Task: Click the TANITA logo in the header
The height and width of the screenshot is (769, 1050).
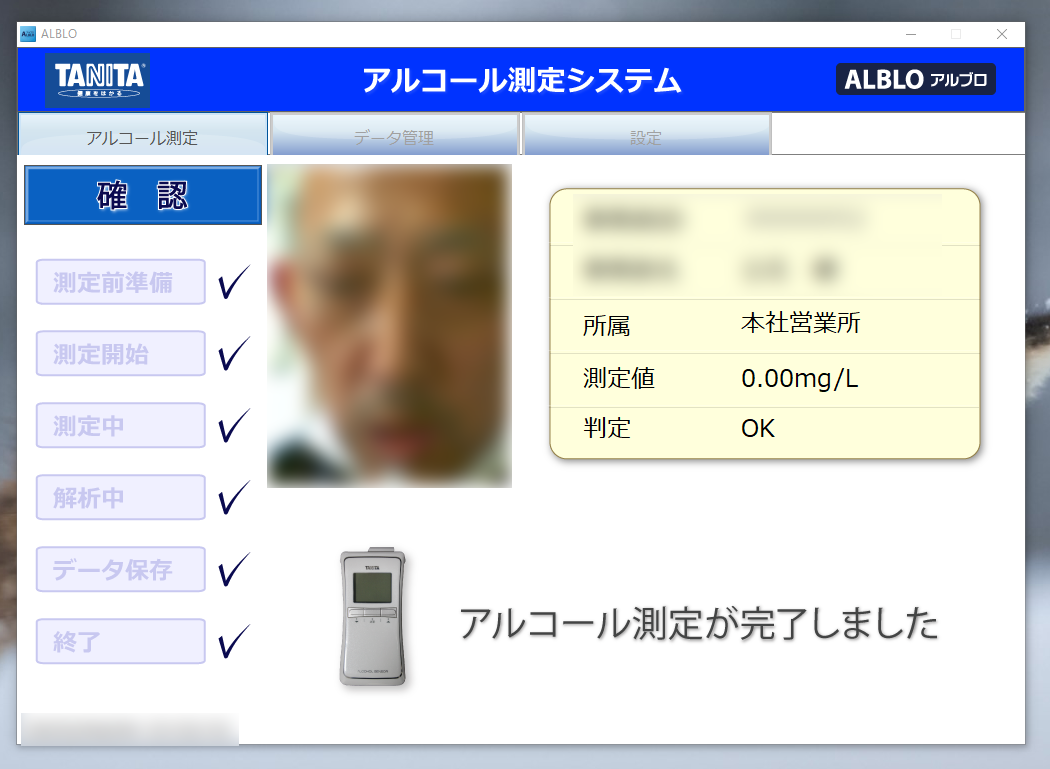Action: pyautogui.click(x=97, y=80)
